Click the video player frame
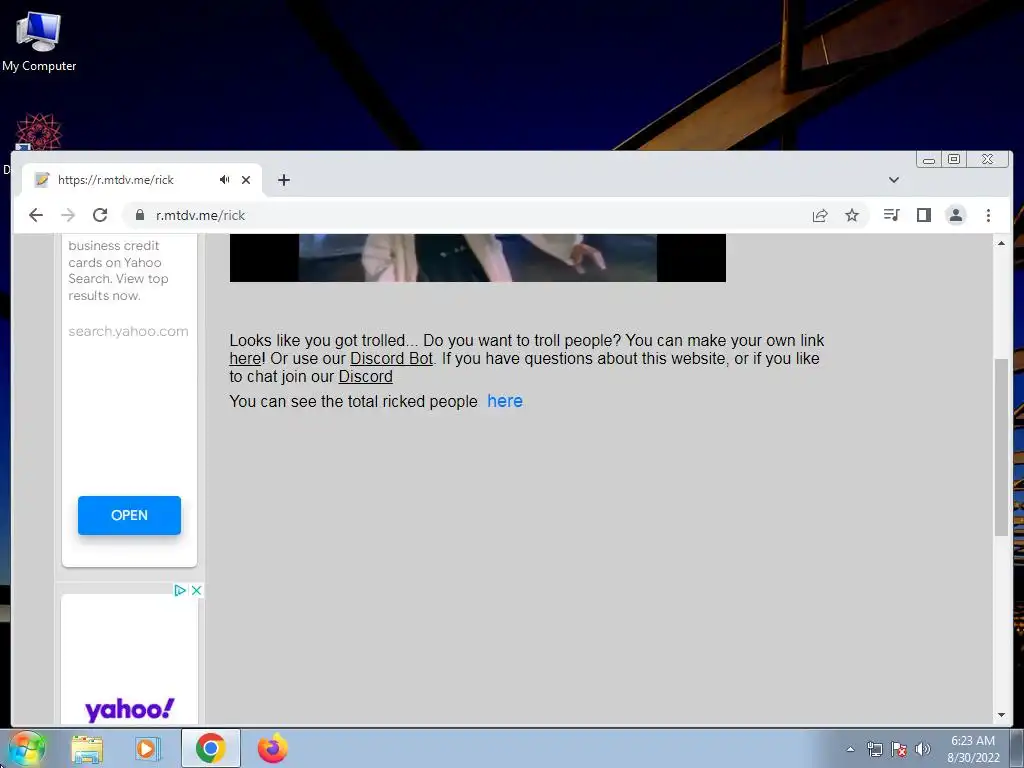Screen dimensions: 1024x768 point(477,258)
